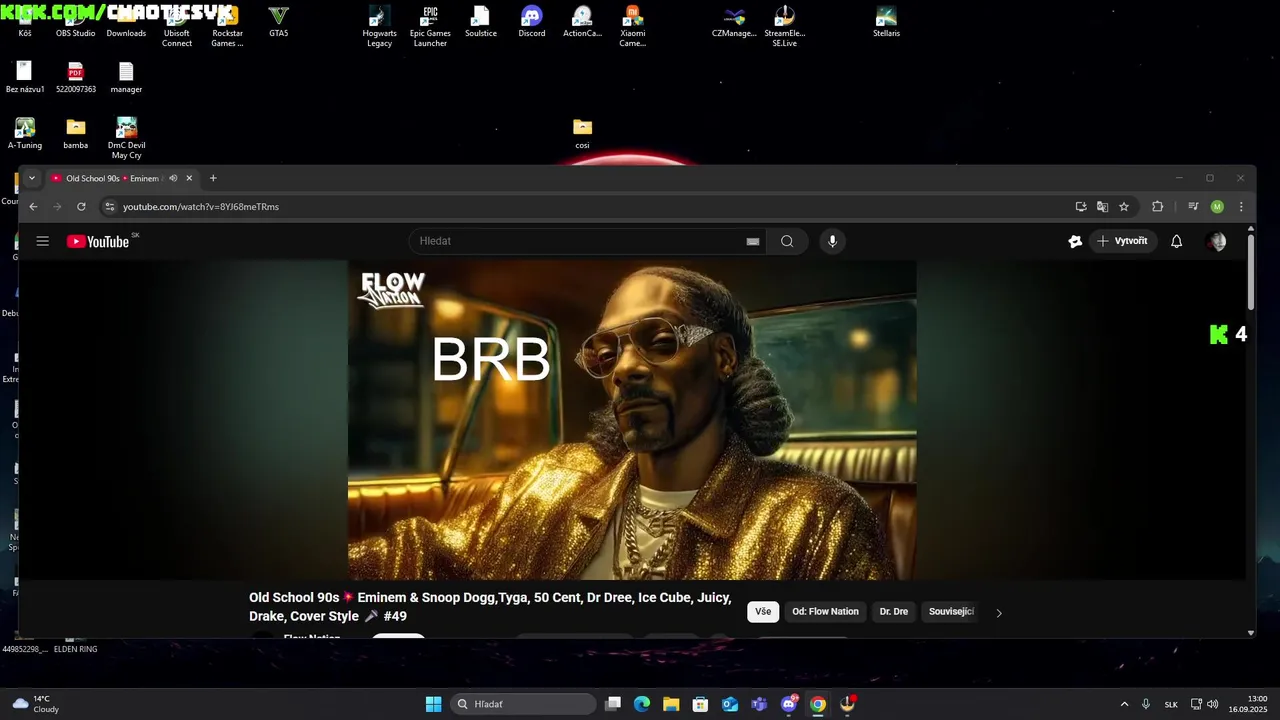View site information icon in address bar
This screenshot has height=720, width=1280.
tap(110, 207)
